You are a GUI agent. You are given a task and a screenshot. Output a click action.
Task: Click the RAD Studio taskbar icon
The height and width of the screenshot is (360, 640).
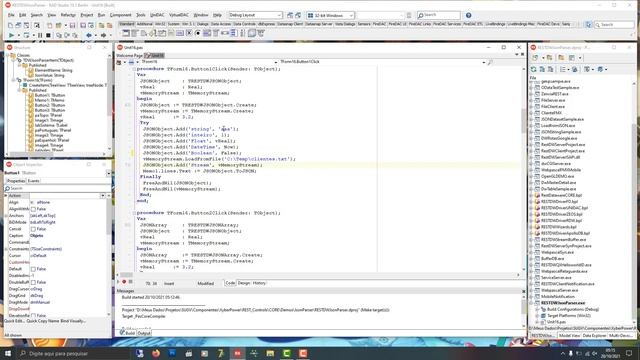pyautogui.click(x=238, y=353)
